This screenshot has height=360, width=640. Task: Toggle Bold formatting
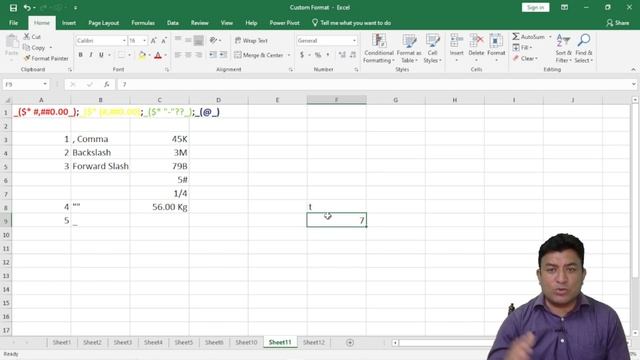click(x=80, y=55)
